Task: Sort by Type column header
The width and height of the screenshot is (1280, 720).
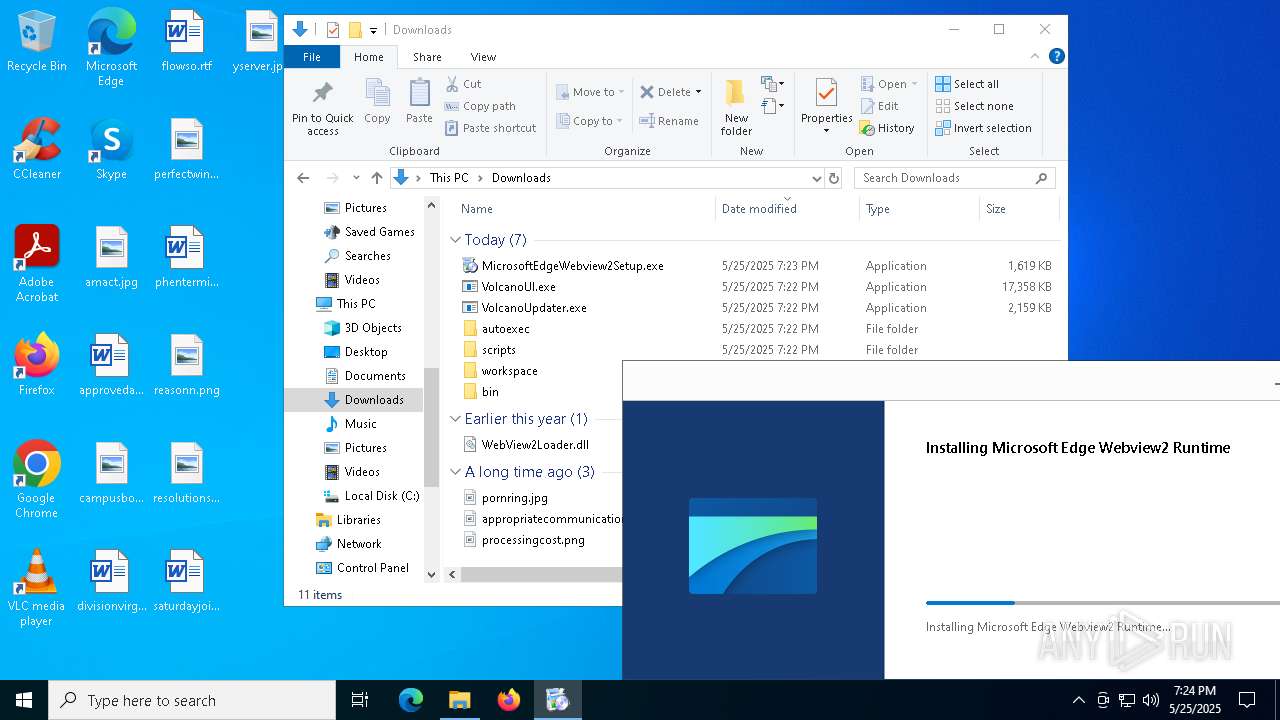Action: pos(919,209)
